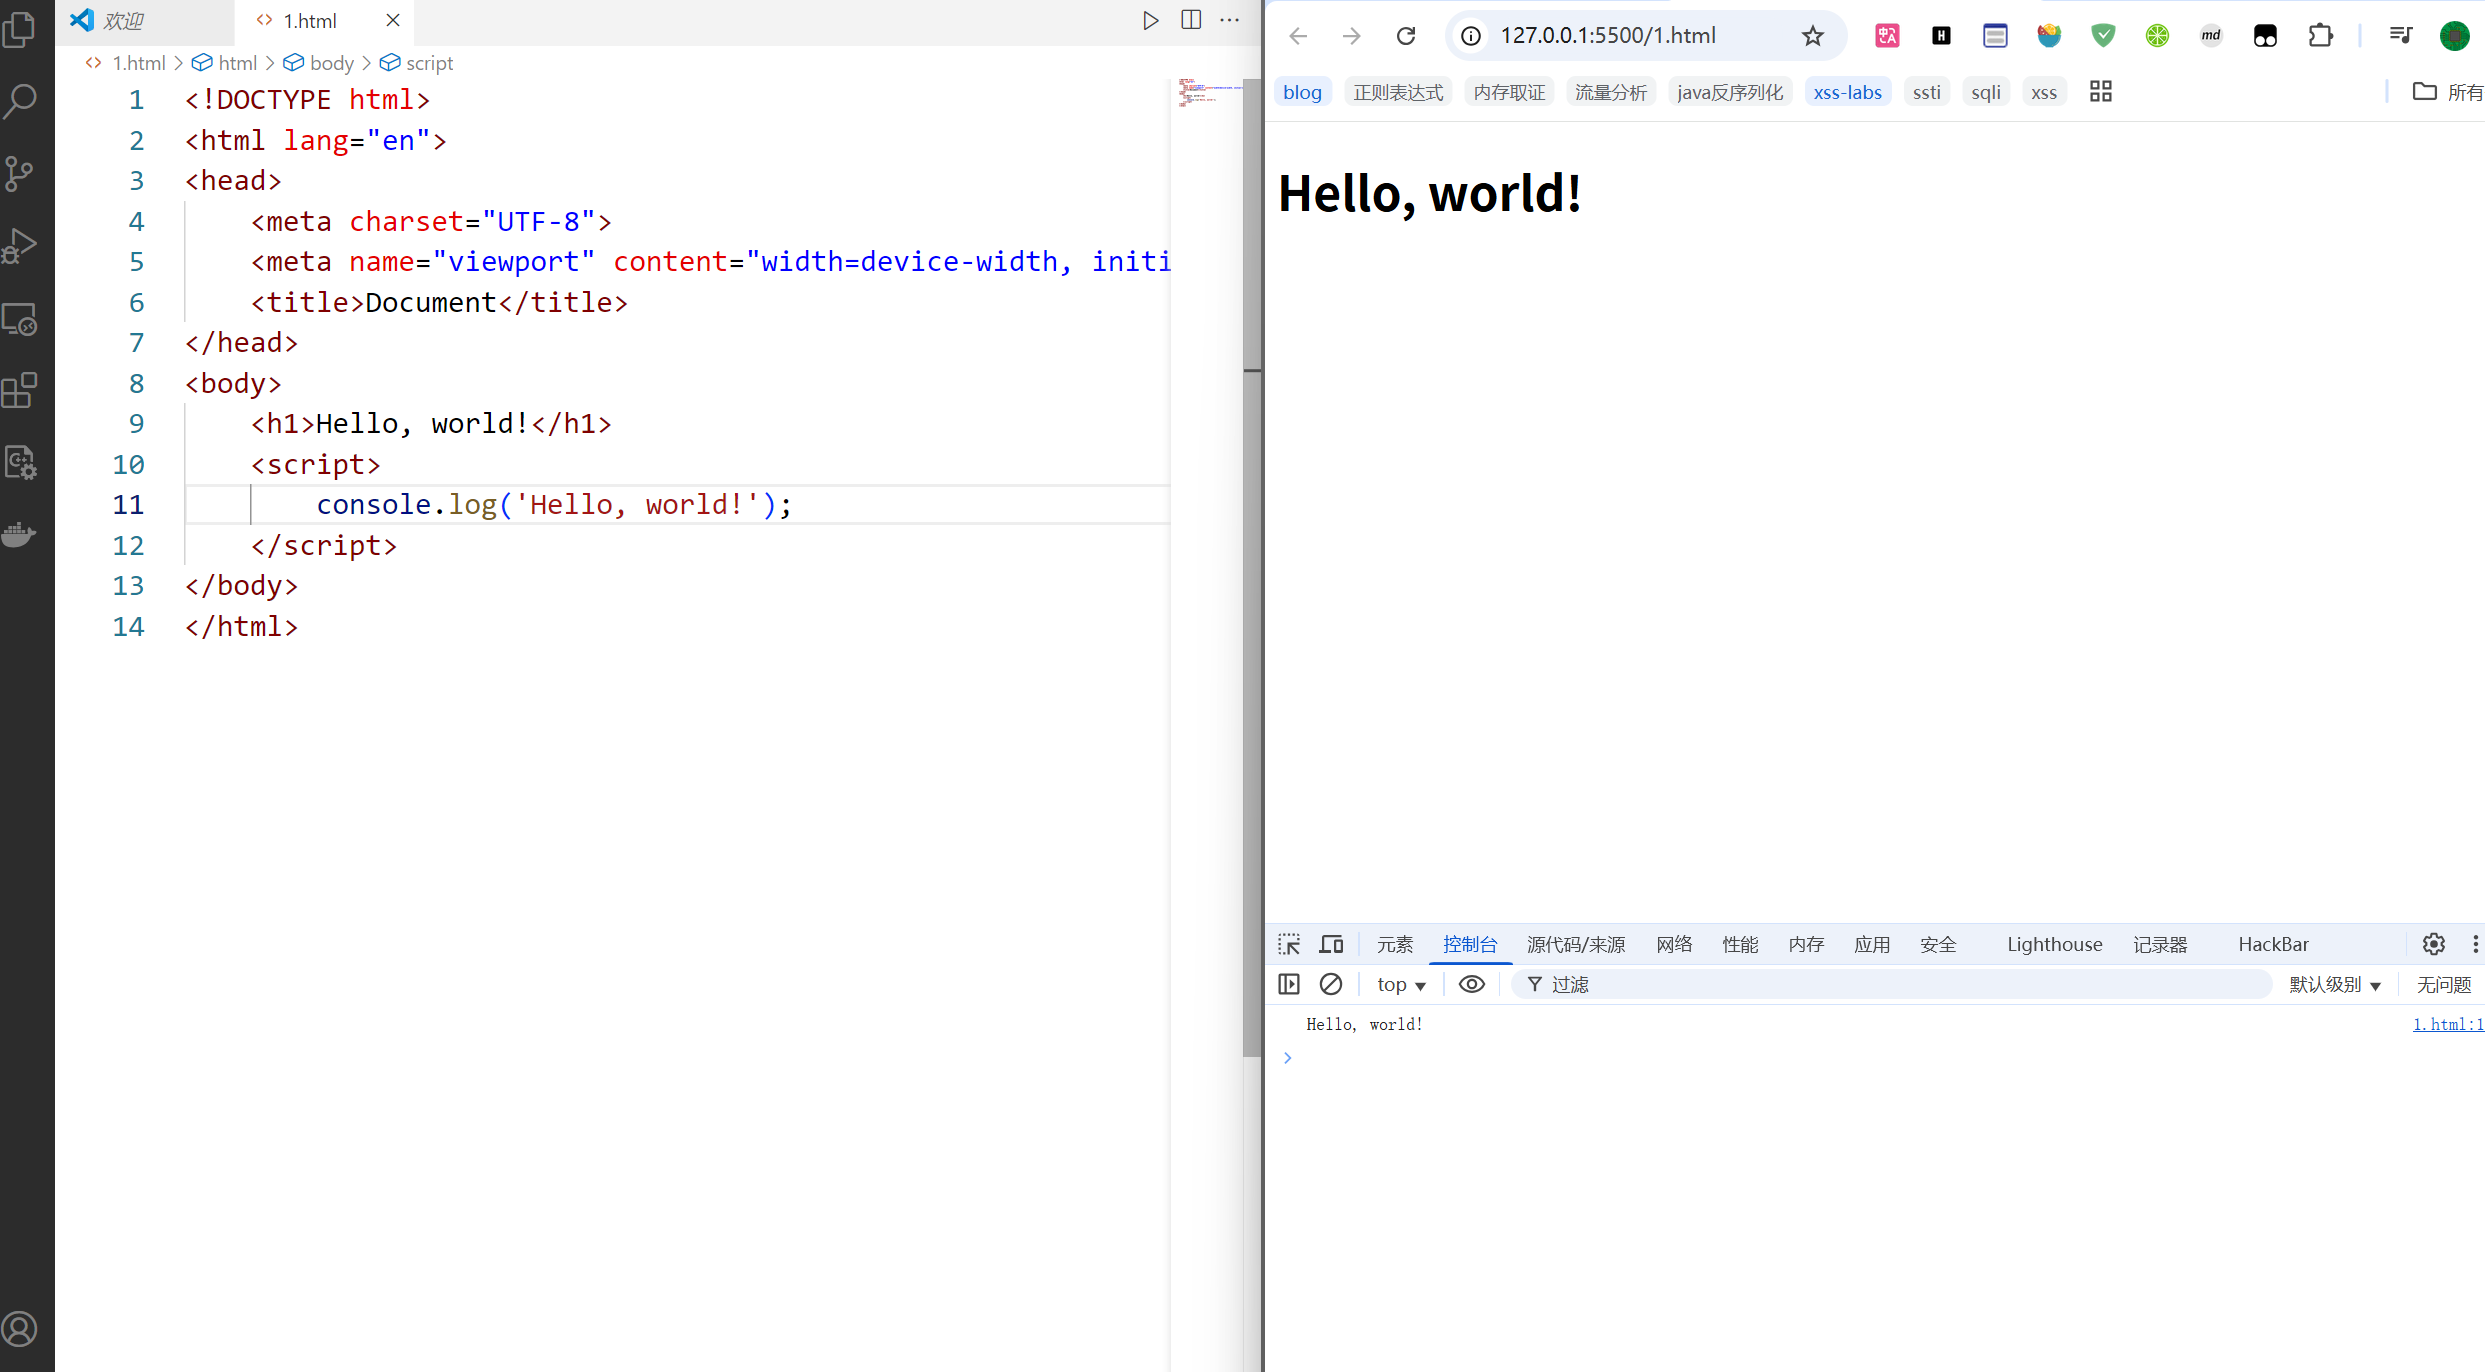Switch to the 应用 DevTools tab
The height and width of the screenshot is (1372, 2485).
1872,944
